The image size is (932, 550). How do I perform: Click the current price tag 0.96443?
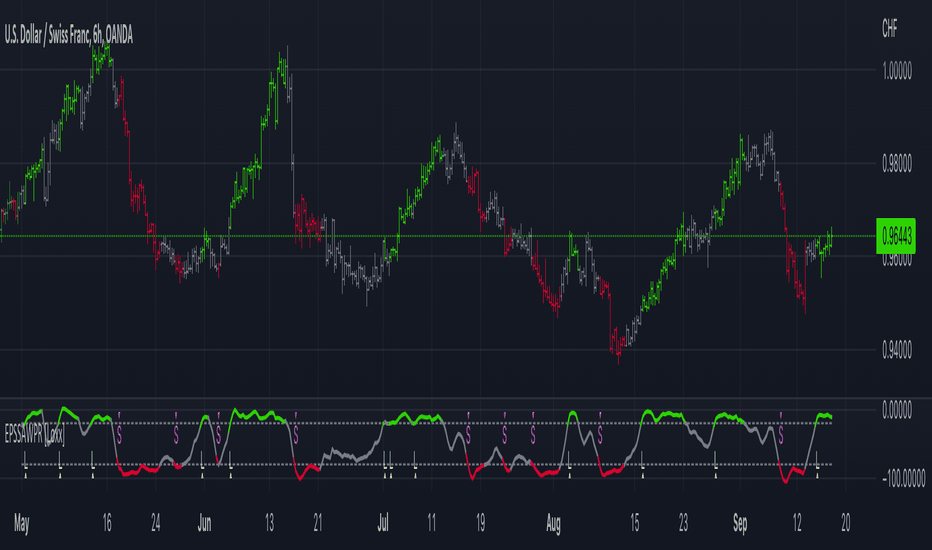[x=896, y=237]
